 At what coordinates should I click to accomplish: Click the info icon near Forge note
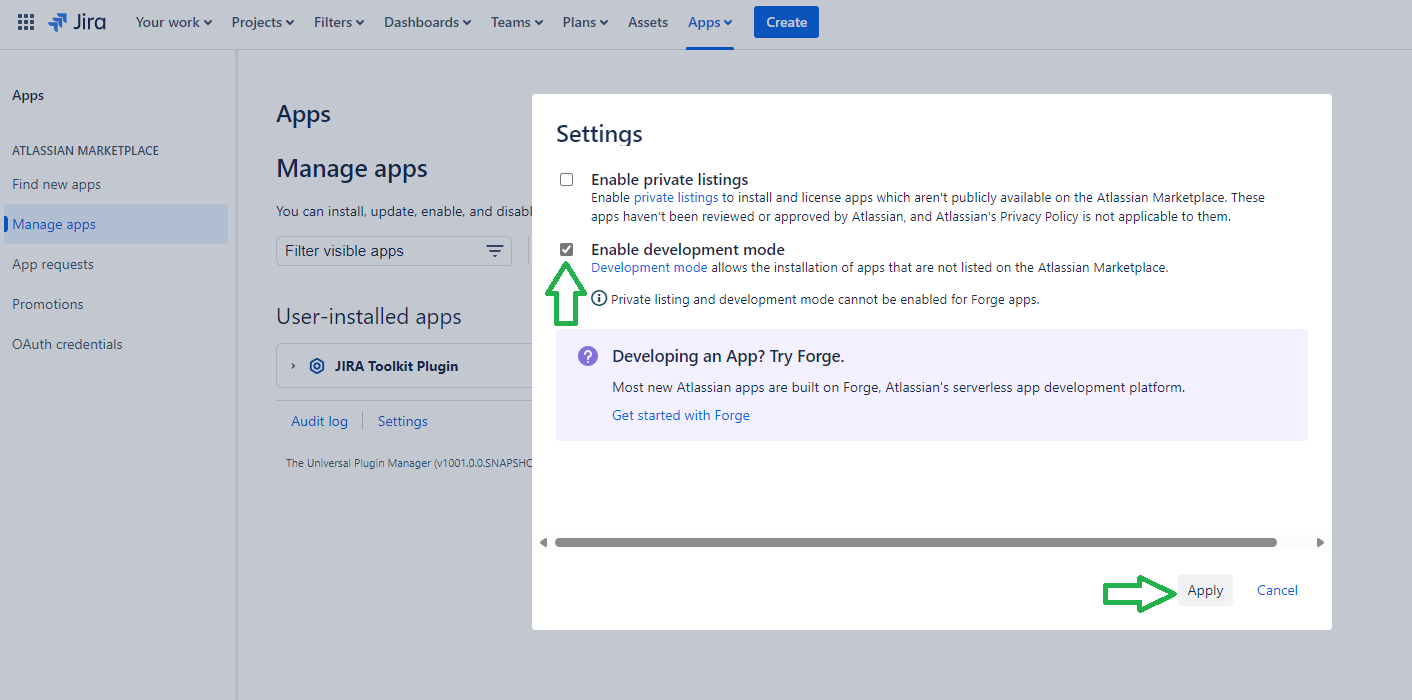(599, 298)
